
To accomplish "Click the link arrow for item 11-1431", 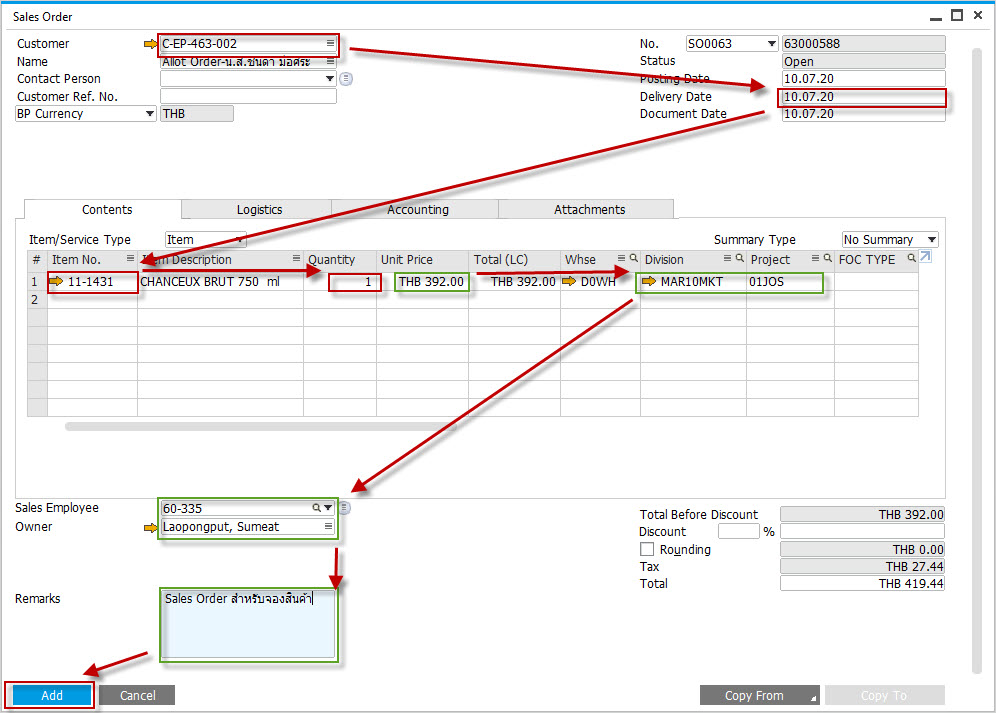I will pyautogui.click(x=57, y=282).
